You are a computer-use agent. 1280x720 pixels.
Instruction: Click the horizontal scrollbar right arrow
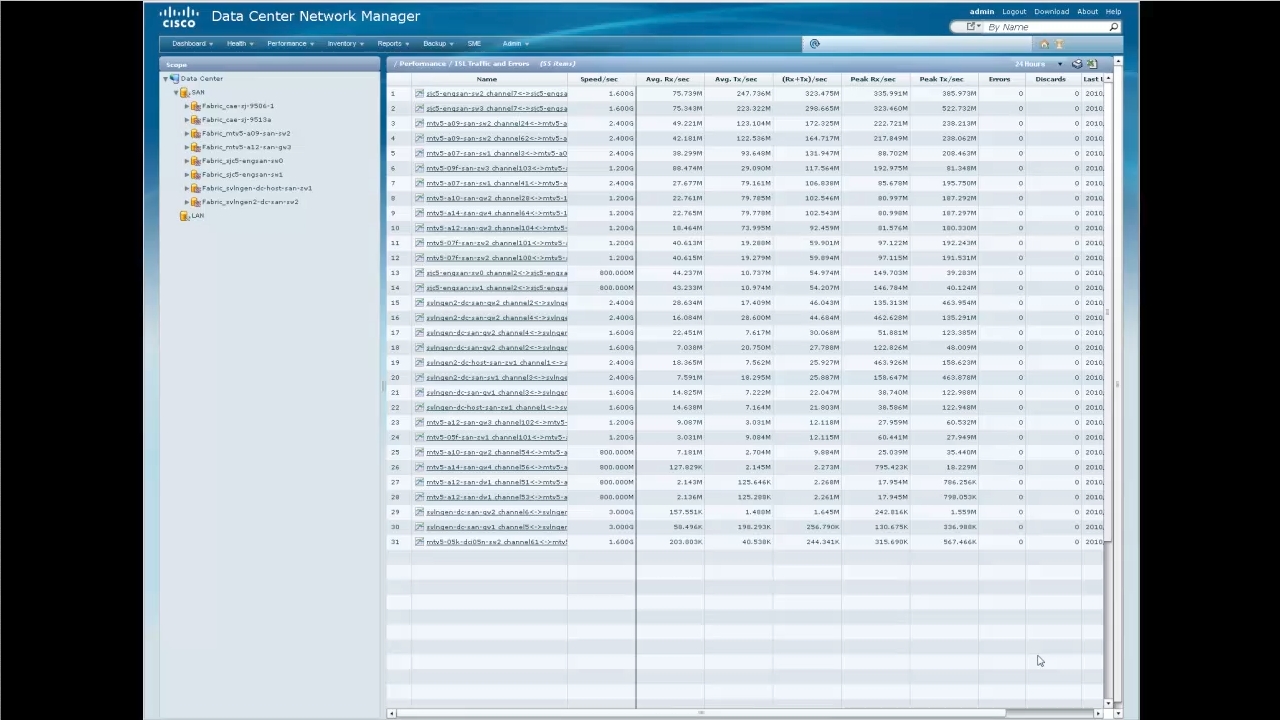[1098, 713]
